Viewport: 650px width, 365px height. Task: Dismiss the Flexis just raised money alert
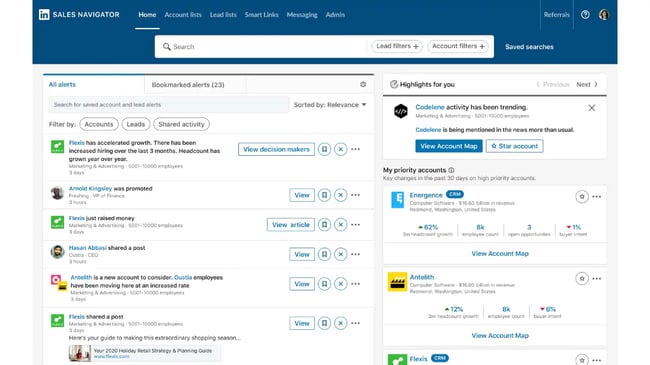tap(341, 225)
